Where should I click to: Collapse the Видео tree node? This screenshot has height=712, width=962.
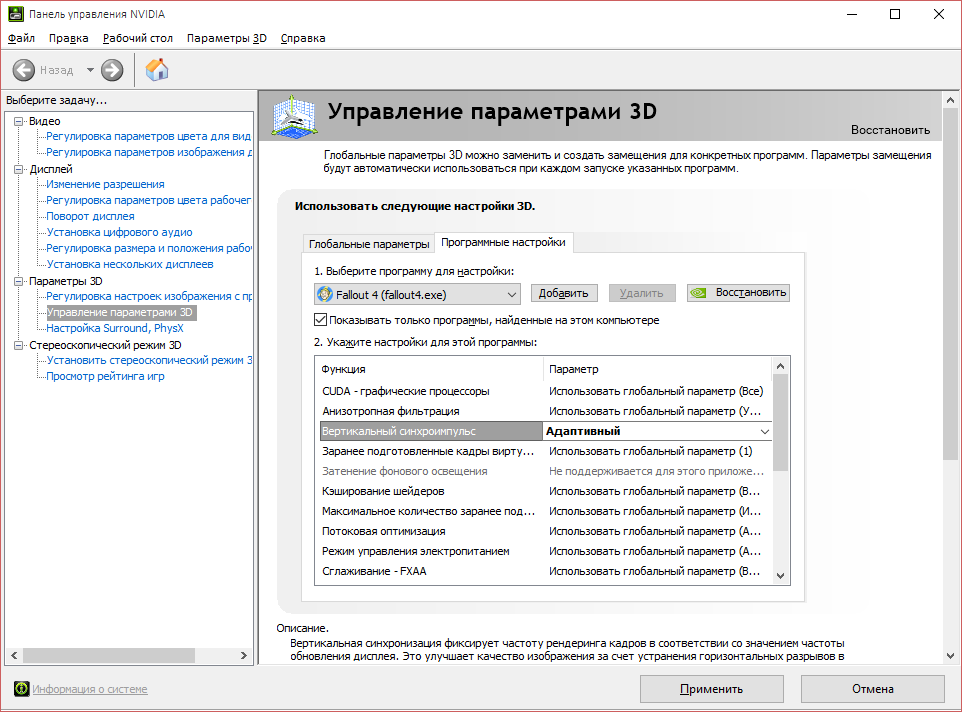pyautogui.click(x=19, y=121)
